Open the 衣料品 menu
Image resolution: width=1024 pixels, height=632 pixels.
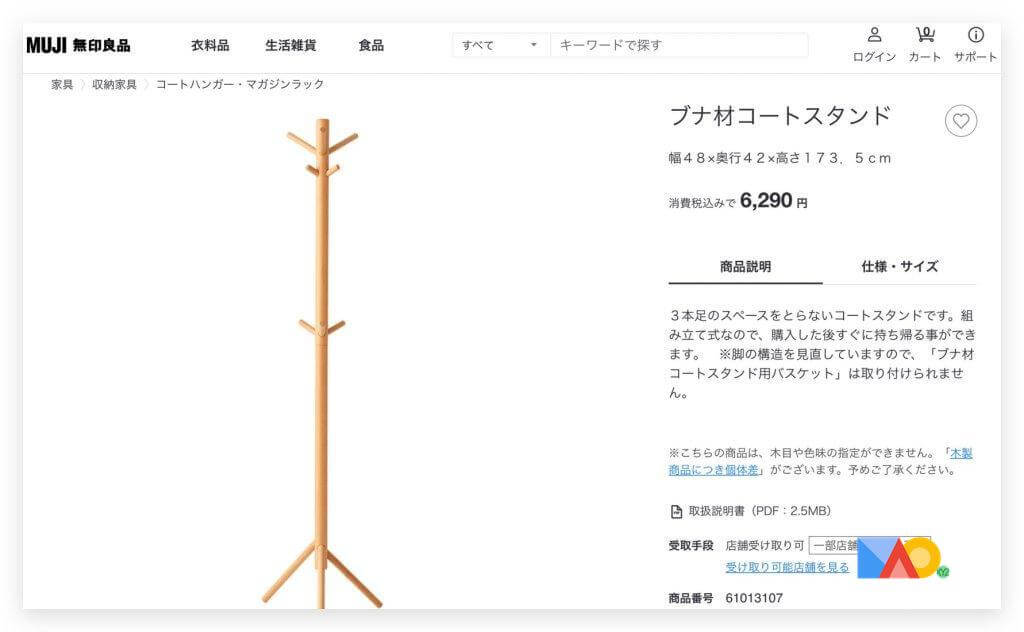(210, 45)
